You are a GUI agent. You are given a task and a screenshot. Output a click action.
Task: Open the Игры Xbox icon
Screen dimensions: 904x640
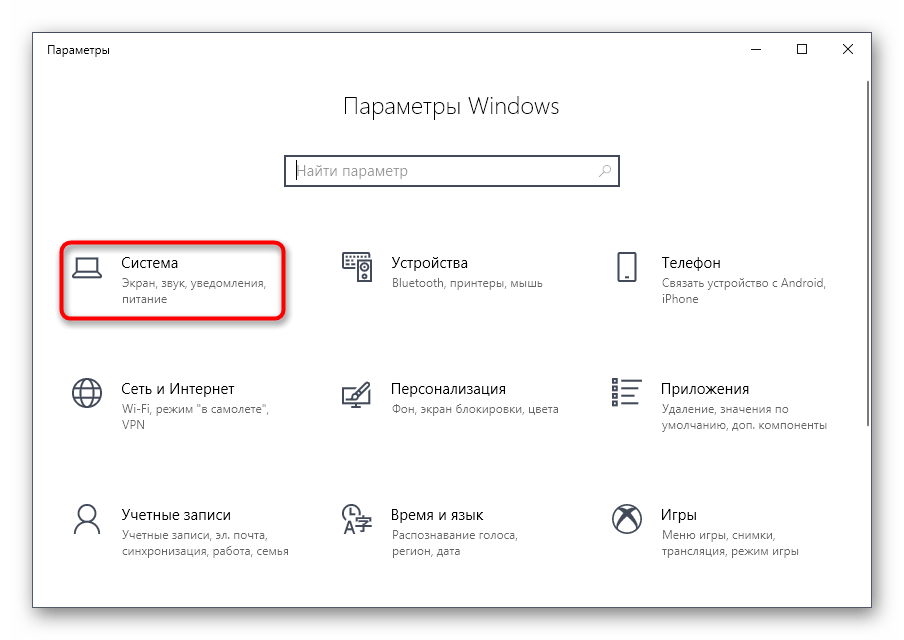point(627,519)
